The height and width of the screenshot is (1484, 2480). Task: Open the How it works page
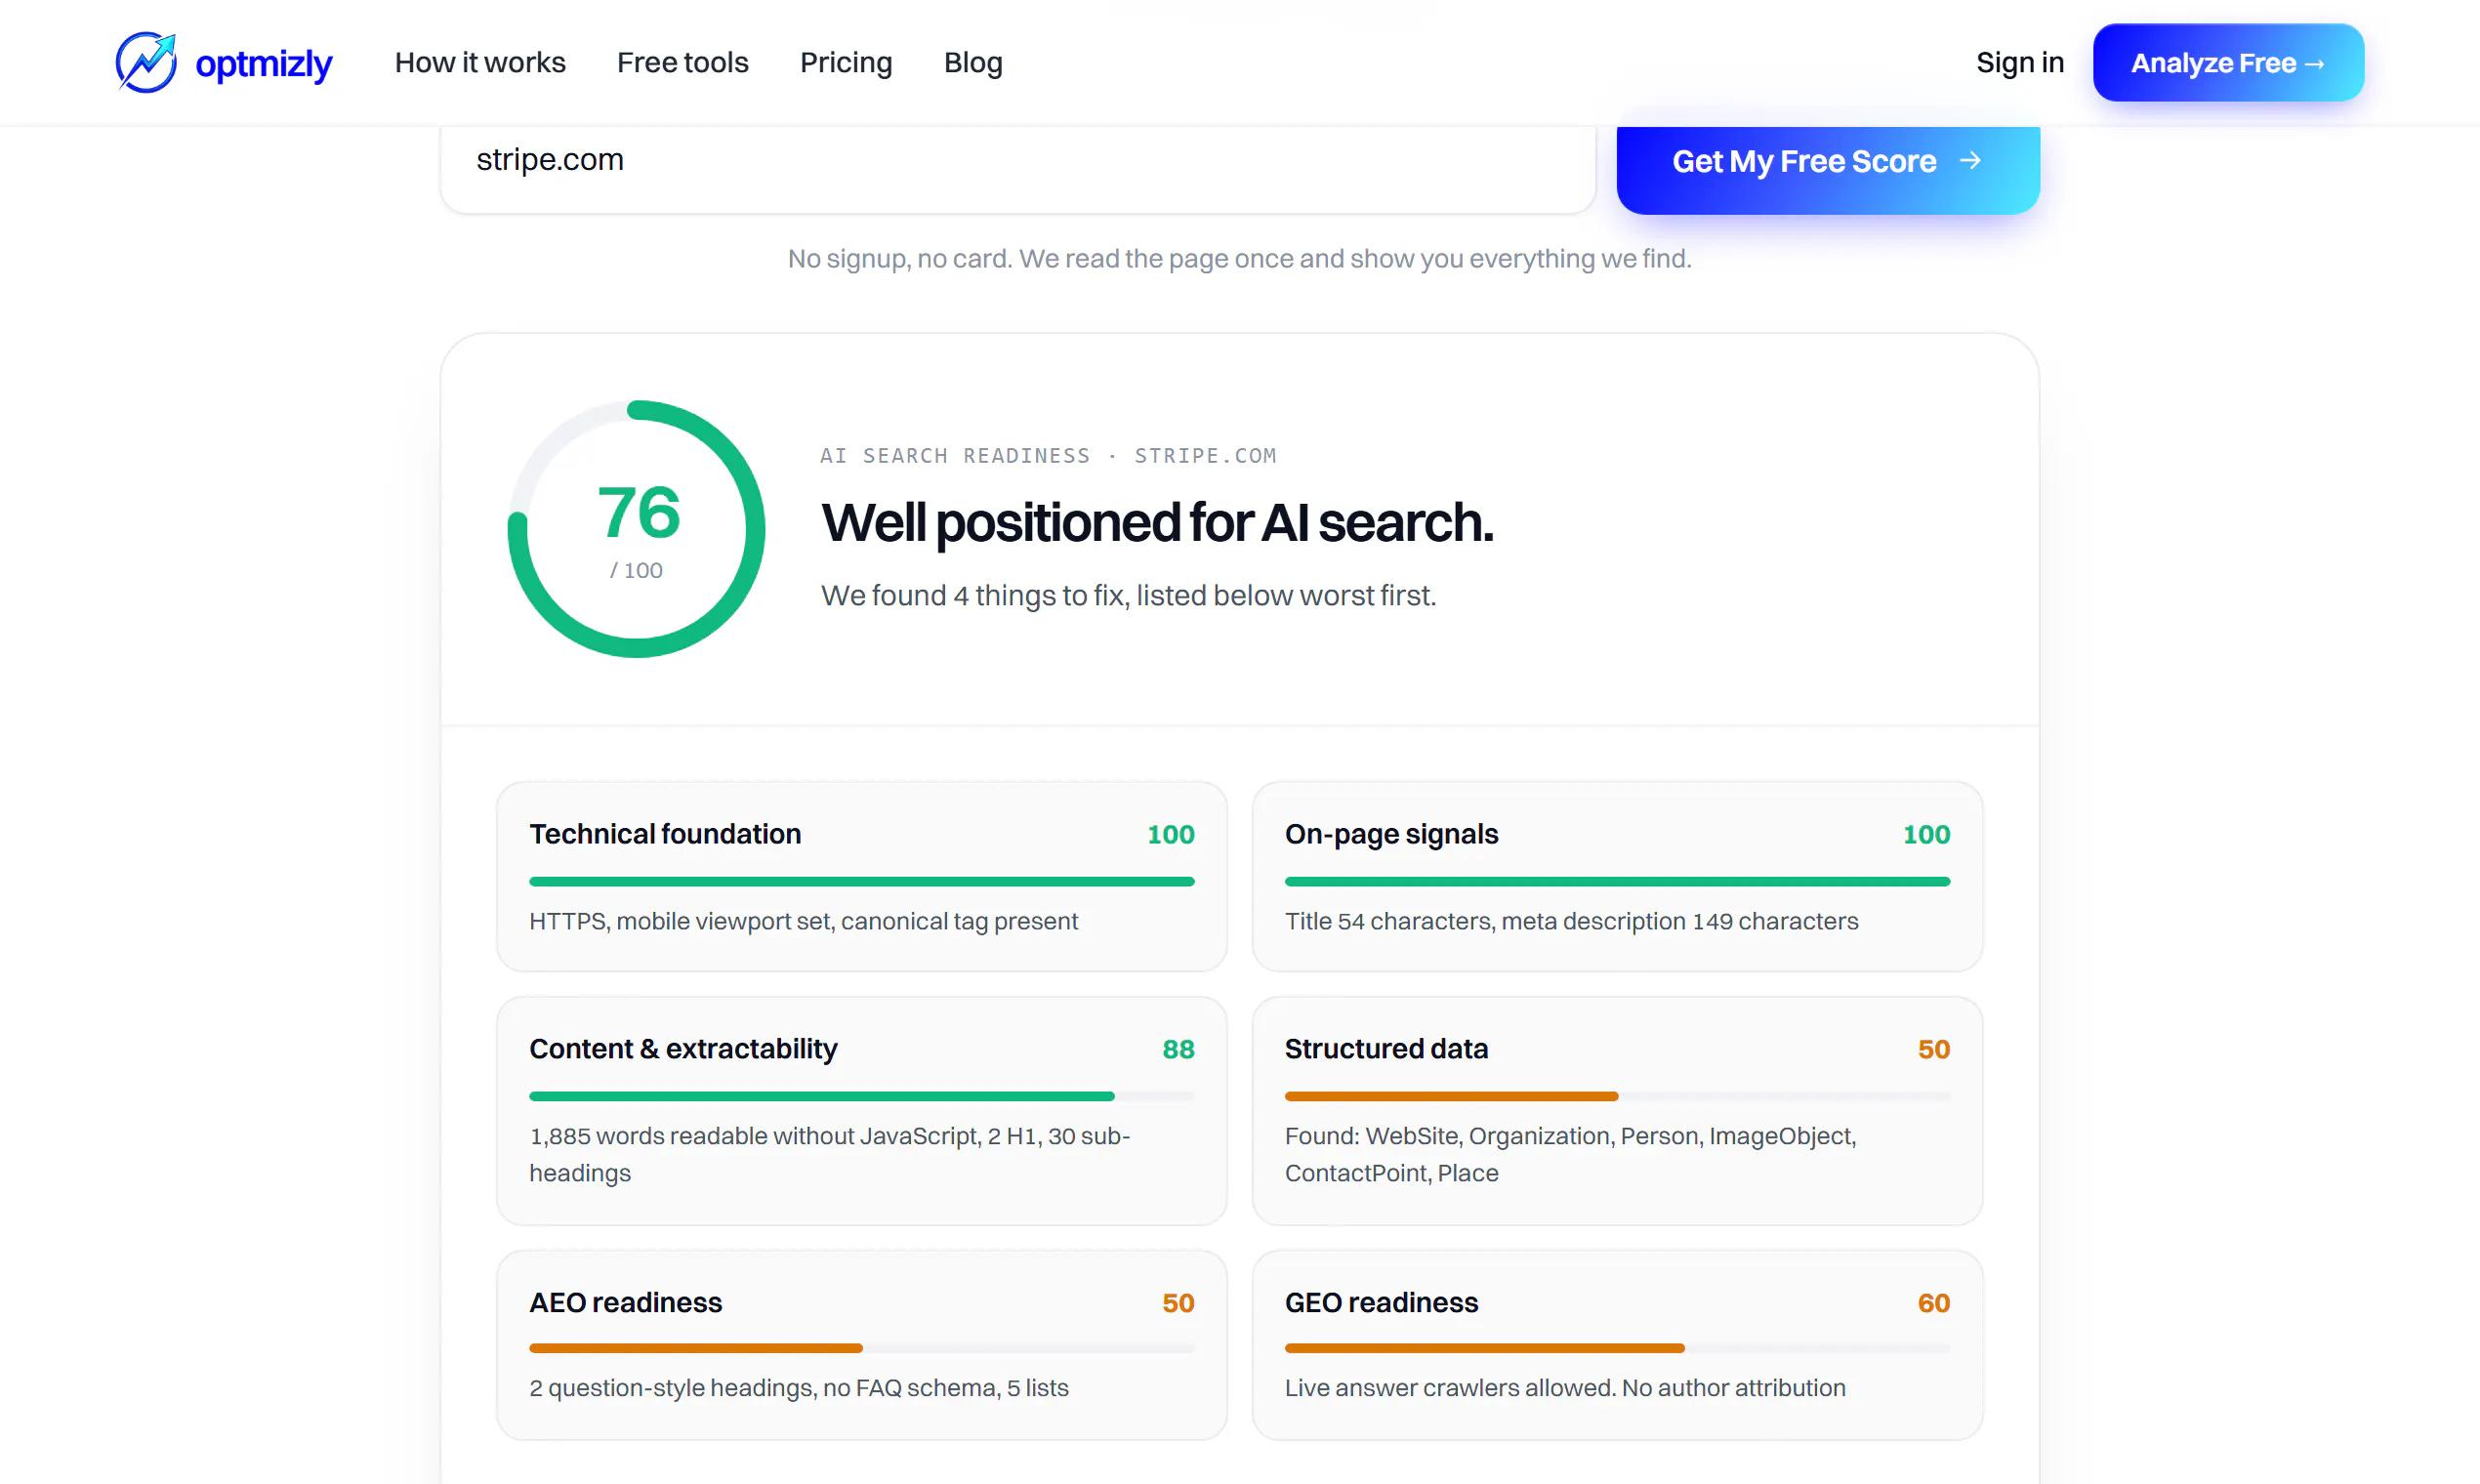point(480,62)
